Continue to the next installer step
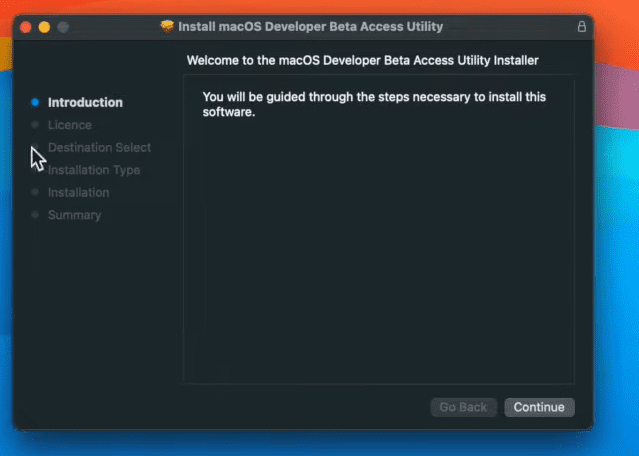 pos(539,407)
